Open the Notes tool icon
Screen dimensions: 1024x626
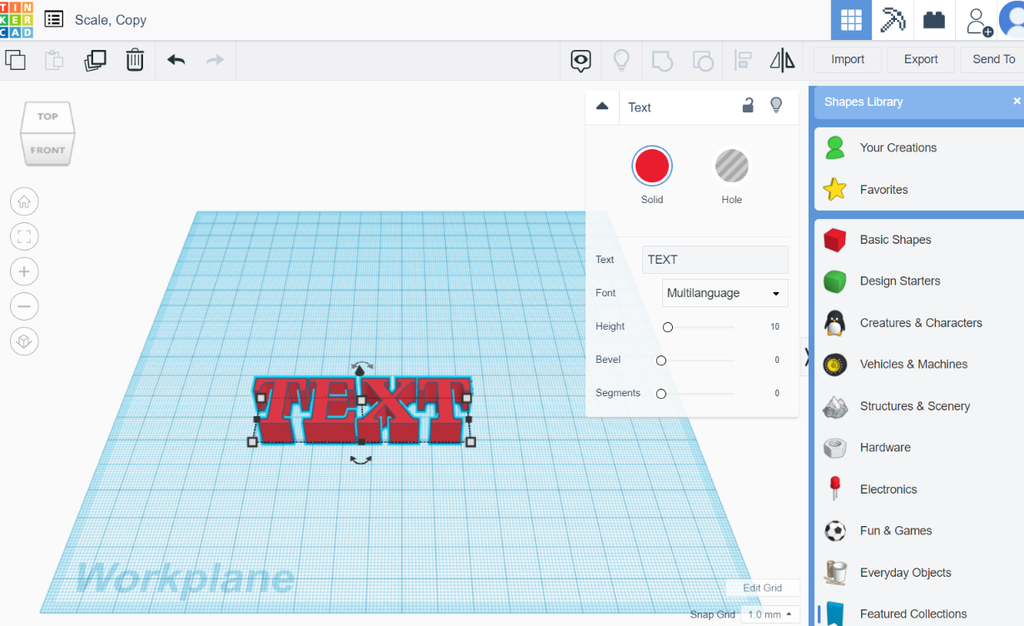(x=581, y=61)
